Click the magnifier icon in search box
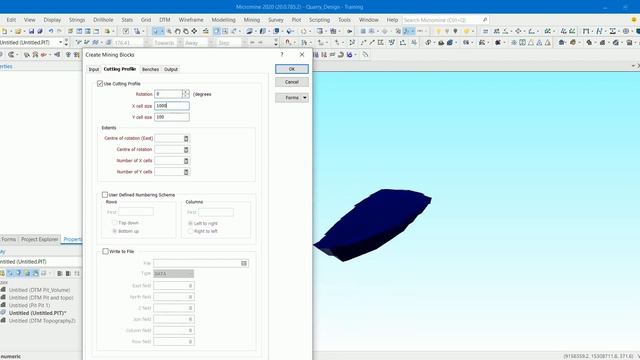This screenshot has height=360, width=640. pyautogui.click(x=485, y=20)
